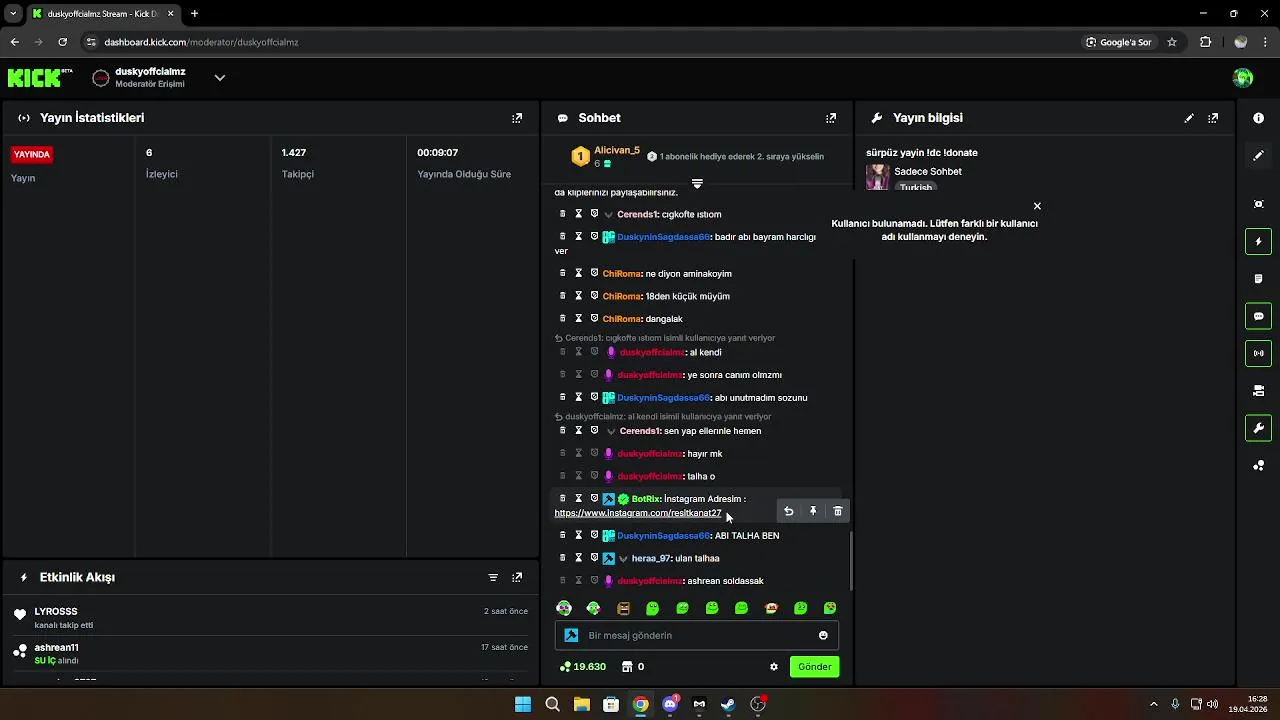Open Google'a Sor in address bar
1280x720 pixels.
(x=1119, y=42)
